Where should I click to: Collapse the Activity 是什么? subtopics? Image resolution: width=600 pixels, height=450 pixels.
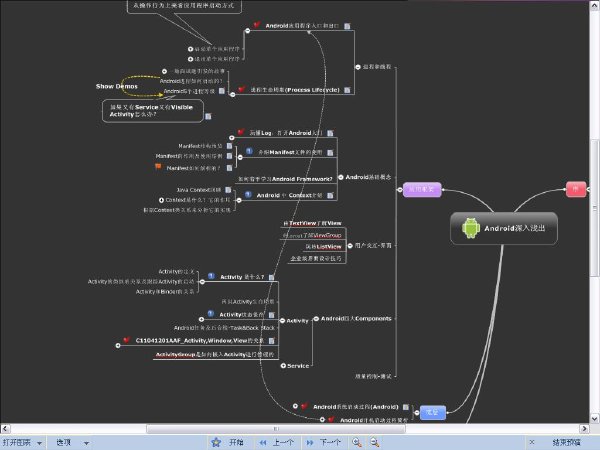(202, 282)
